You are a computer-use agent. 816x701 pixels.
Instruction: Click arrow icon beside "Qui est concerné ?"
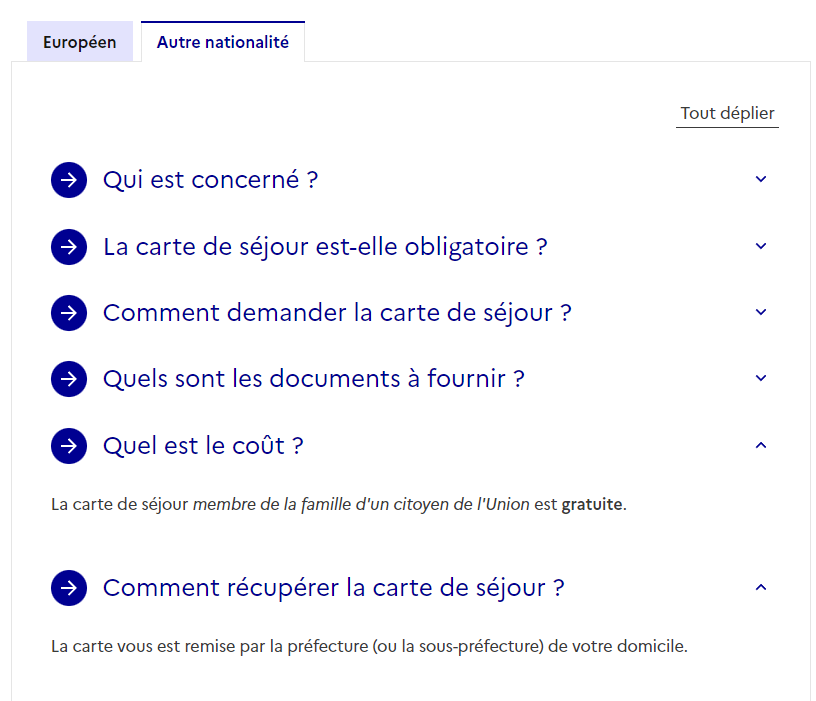click(69, 180)
